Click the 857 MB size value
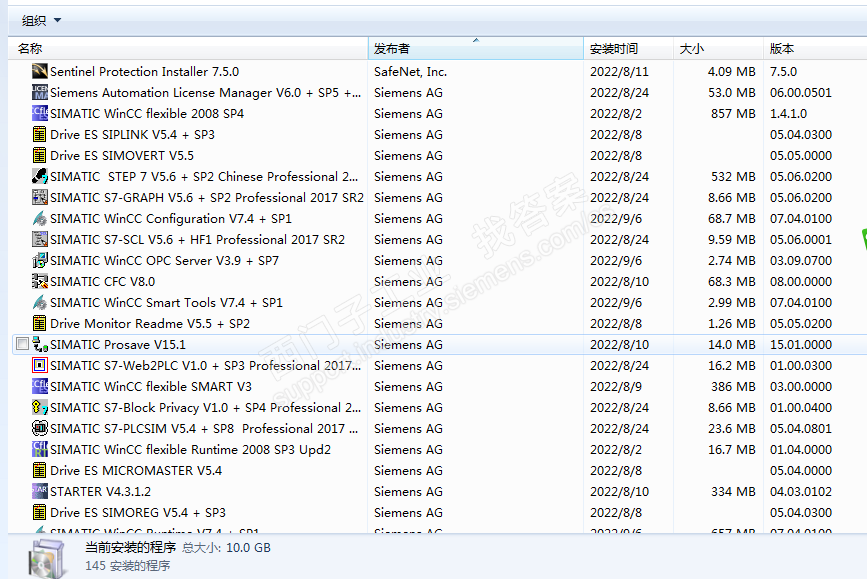Viewport: 867px width, 579px height. pos(733,113)
